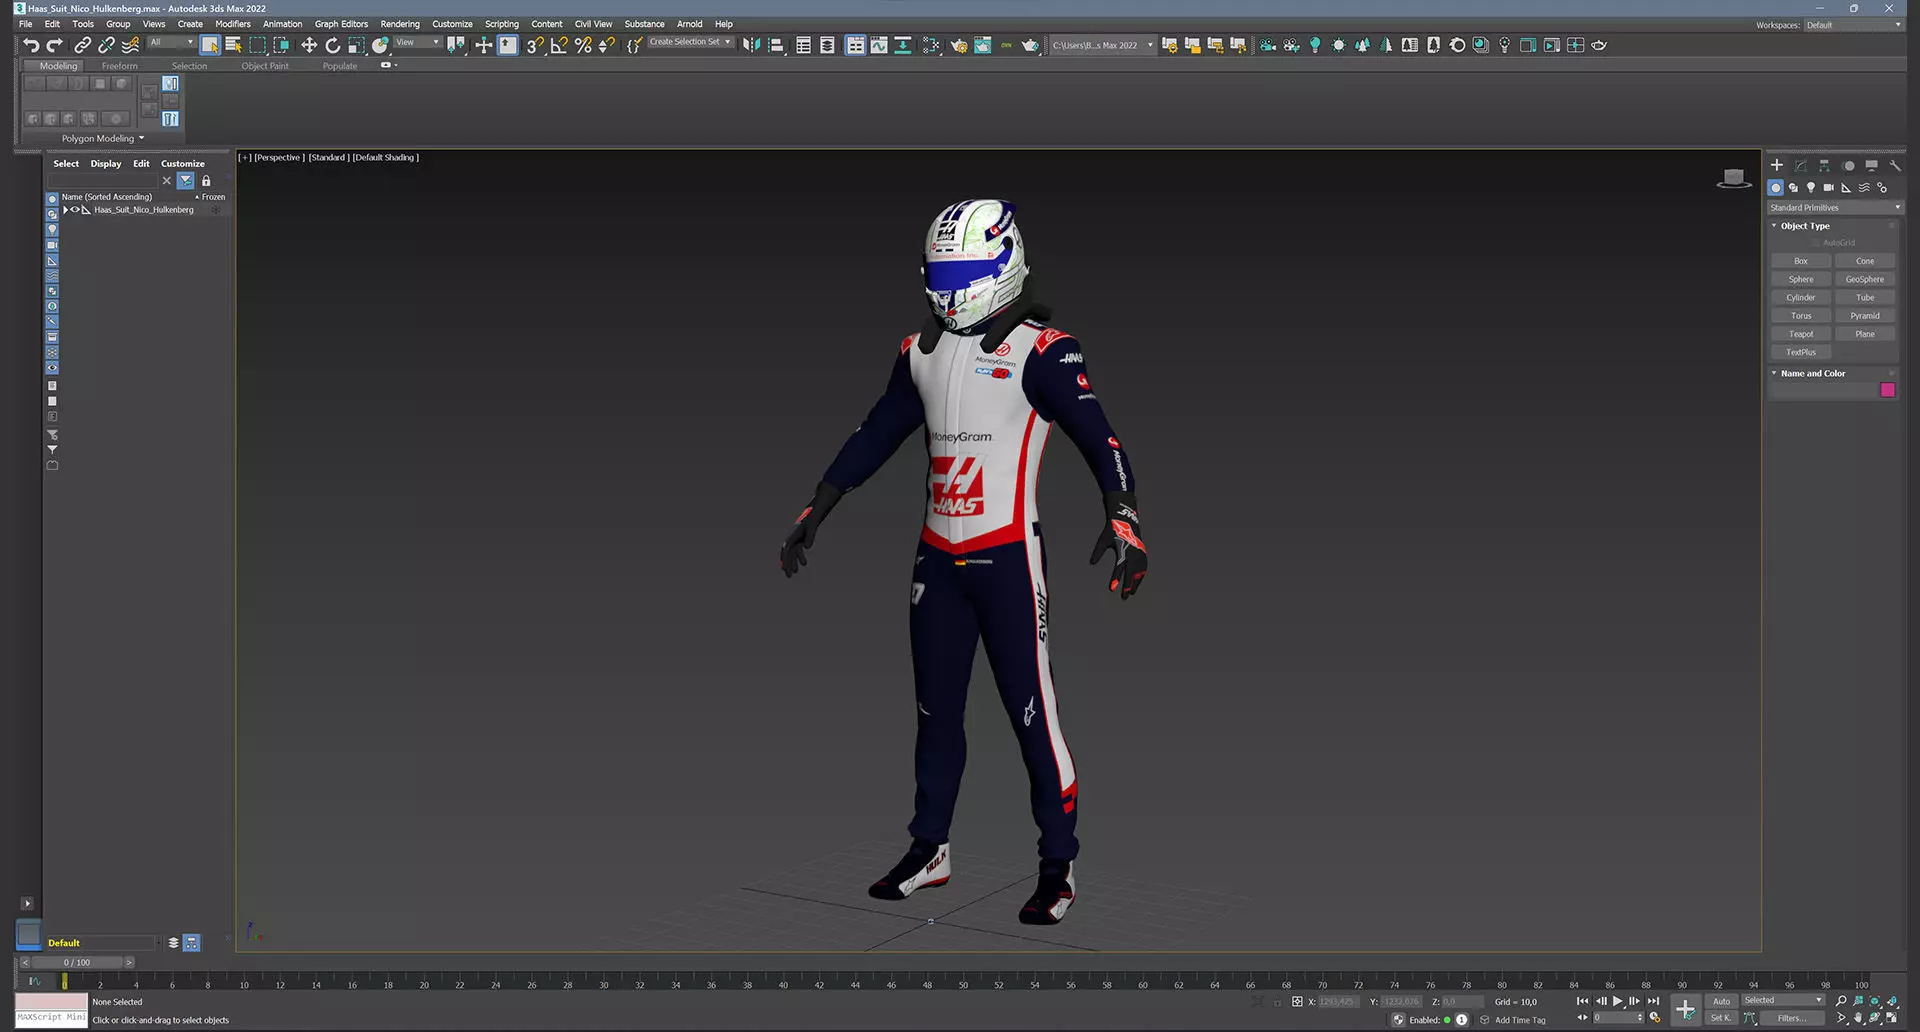The height and width of the screenshot is (1032, 1920).
Task: Activate the Select Object tool
Action: click(x=210, y=45)
